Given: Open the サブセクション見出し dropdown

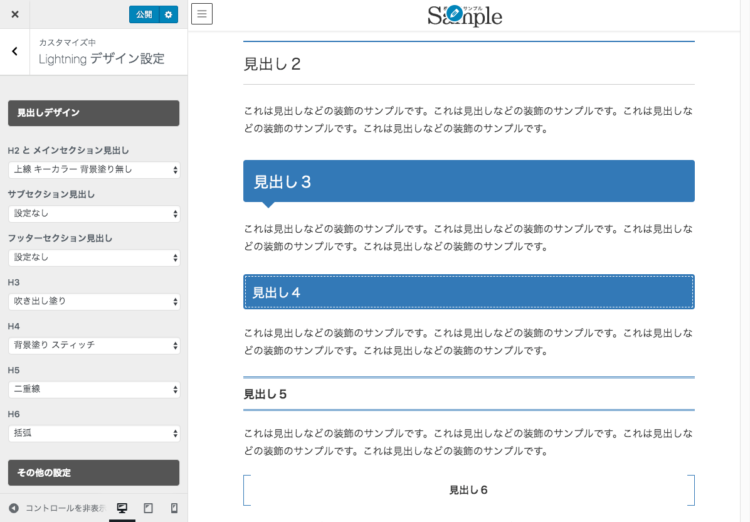Looking at the screenshot, I should coord(94,213).
